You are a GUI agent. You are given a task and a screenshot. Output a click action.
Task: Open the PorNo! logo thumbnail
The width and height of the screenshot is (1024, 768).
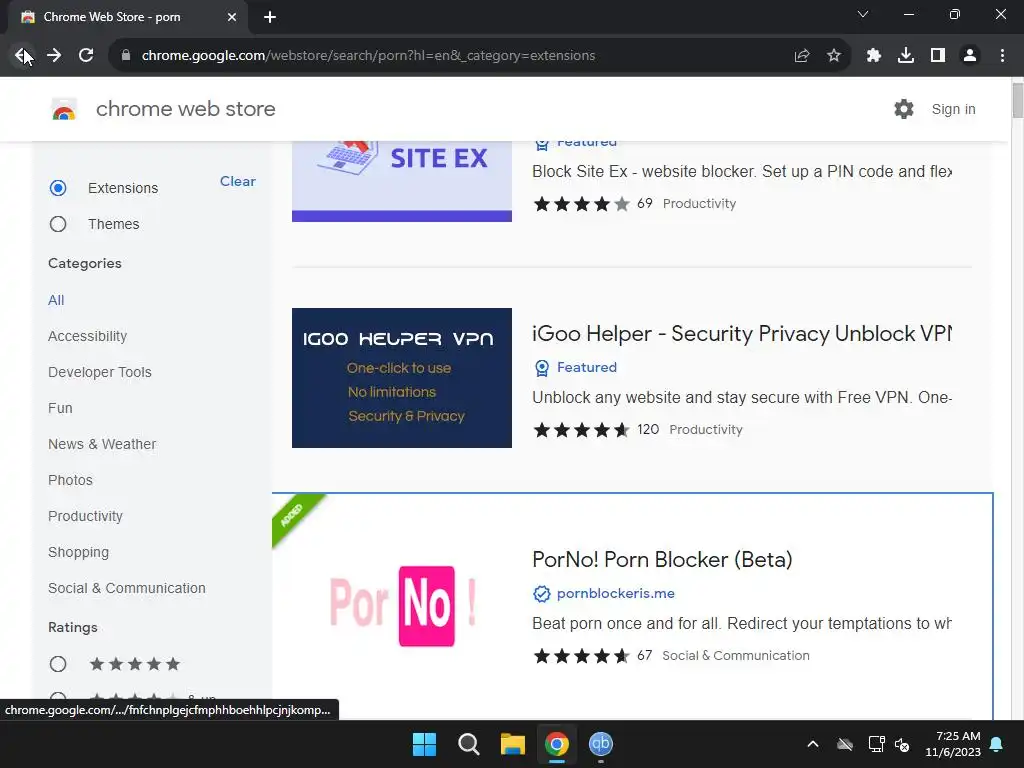point(402,606)
